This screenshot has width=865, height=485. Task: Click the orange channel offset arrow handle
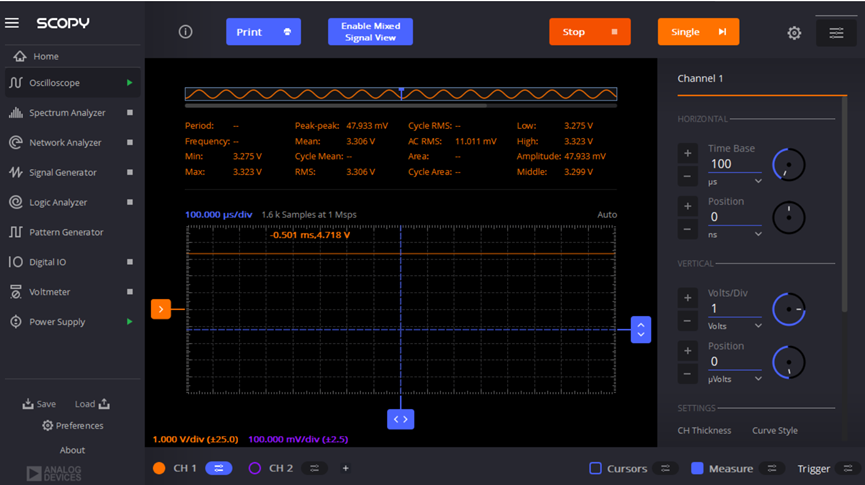click(161, 309)
